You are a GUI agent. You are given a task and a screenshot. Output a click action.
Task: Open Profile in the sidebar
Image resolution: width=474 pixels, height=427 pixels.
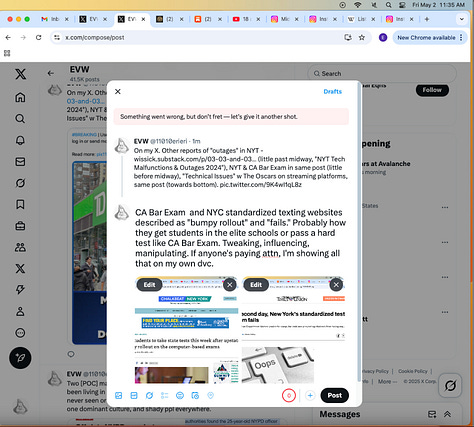[20, 311]
